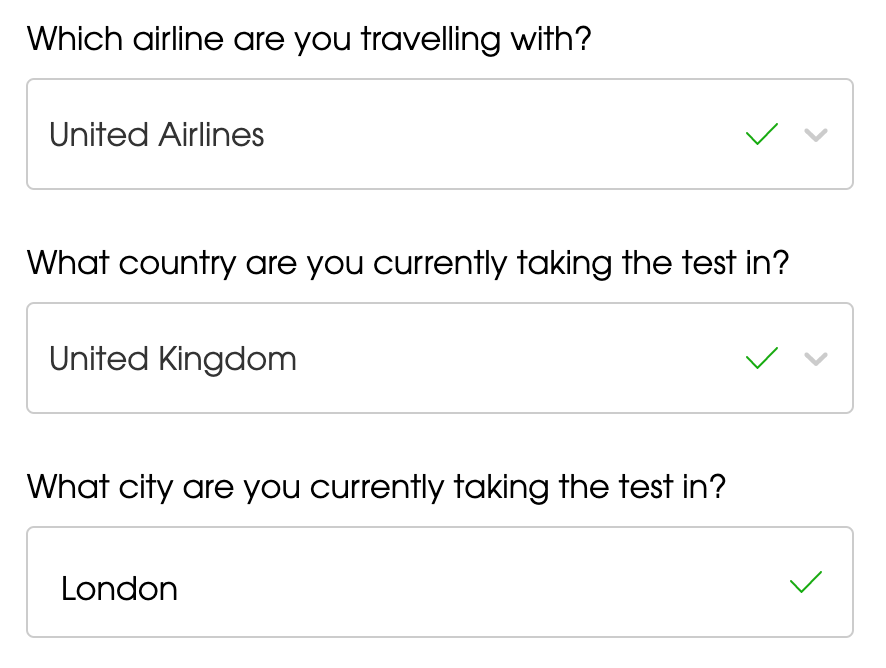Screen dimensions: 886x668
Task: Click the selected value United Airlines
Action: click(157, 135)
